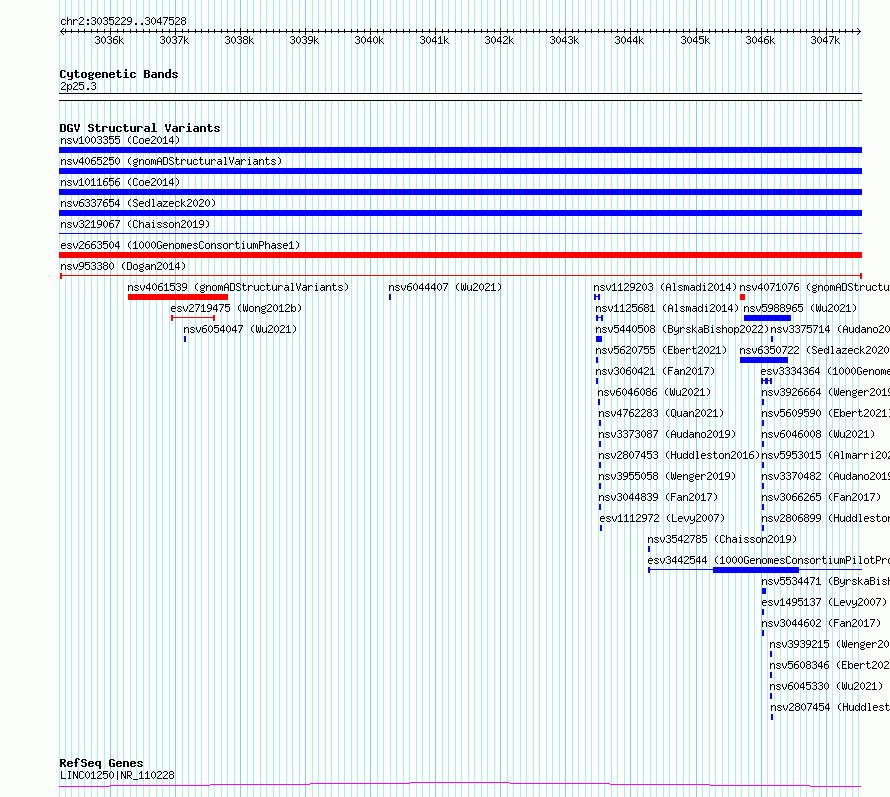Open the nsv4065250 (gnomADStructuralVariants) label
890x797 pixels.
(171, 161)
